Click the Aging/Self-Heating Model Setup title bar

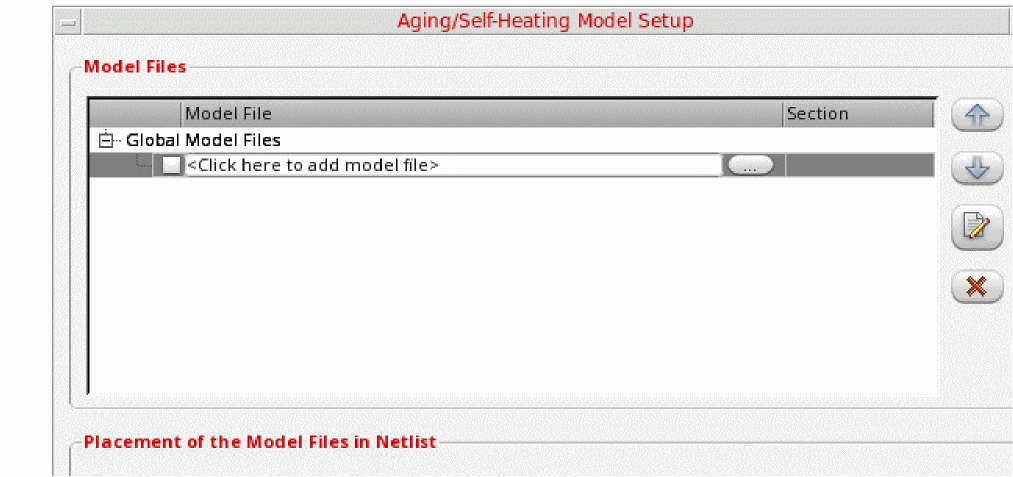(545, 21)
